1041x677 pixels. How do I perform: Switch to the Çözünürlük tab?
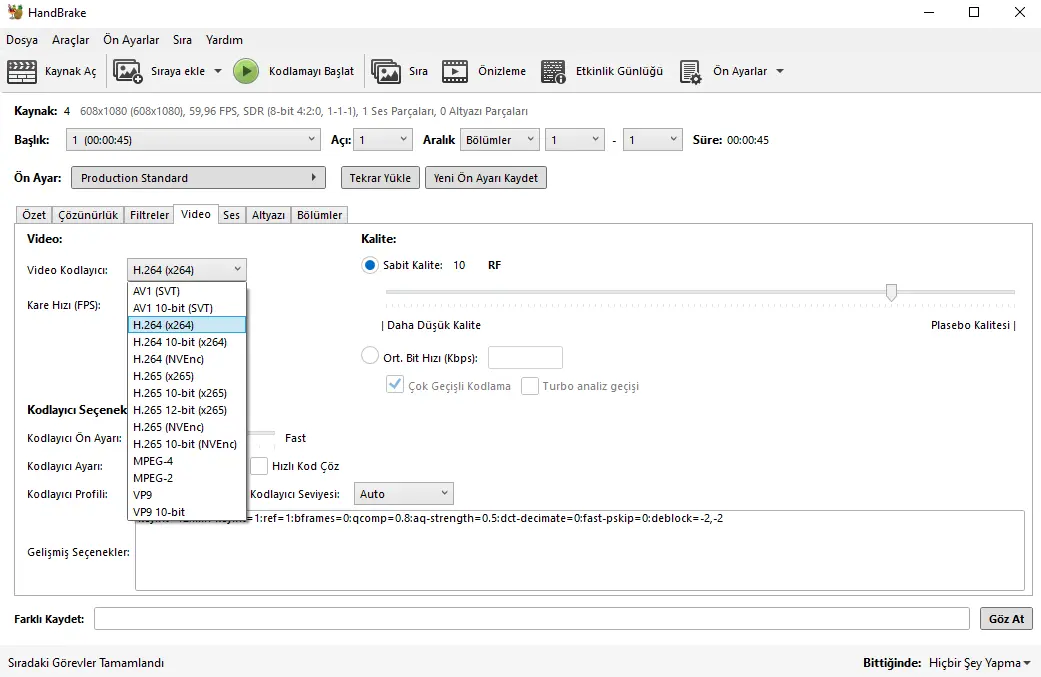pos(88,215)
